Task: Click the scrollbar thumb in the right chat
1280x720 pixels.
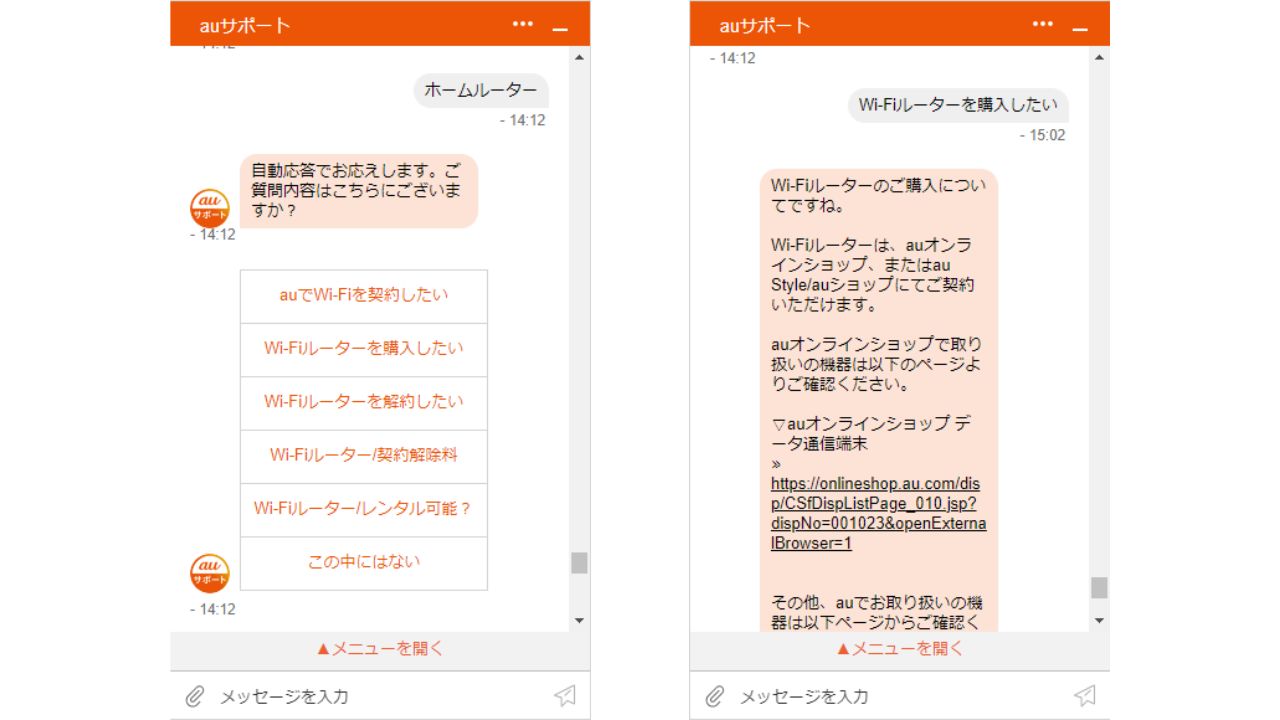Action: coord(1099,587)
